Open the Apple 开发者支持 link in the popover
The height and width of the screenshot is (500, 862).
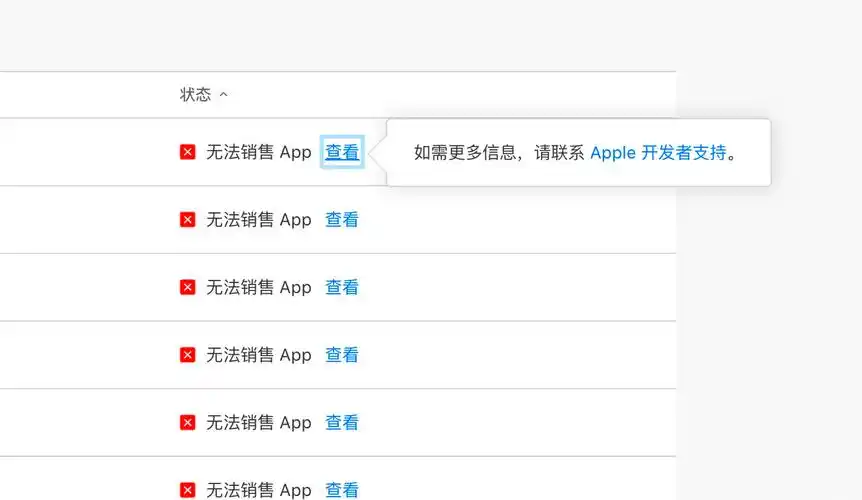pyautogui.click(x=658, y=153)
